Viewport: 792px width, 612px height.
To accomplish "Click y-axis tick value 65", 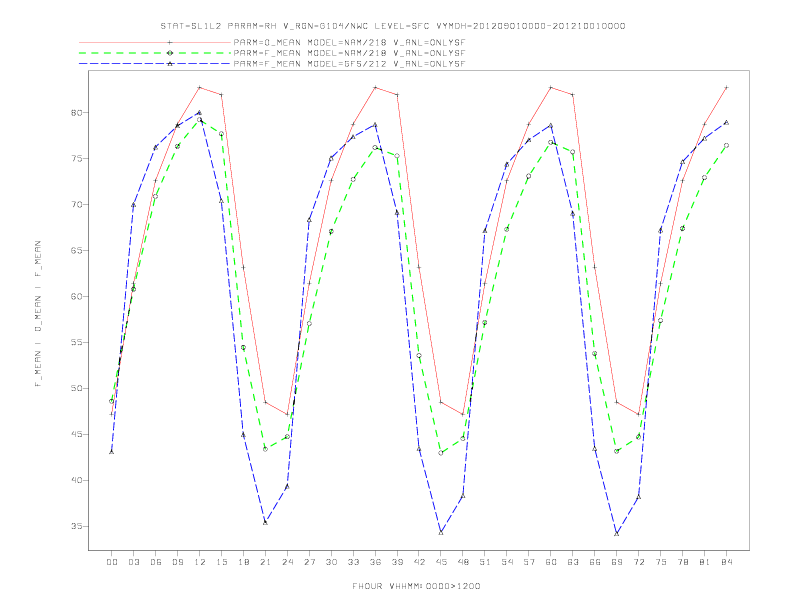I will [x=76, y=250].
